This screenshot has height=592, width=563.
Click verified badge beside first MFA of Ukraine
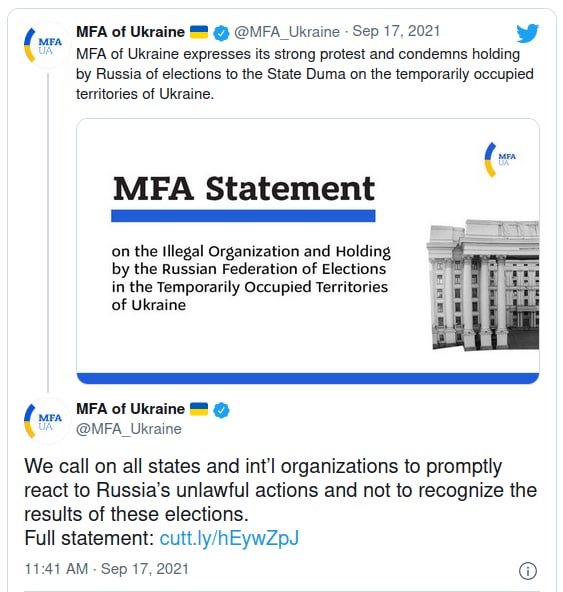pos(221,33)
